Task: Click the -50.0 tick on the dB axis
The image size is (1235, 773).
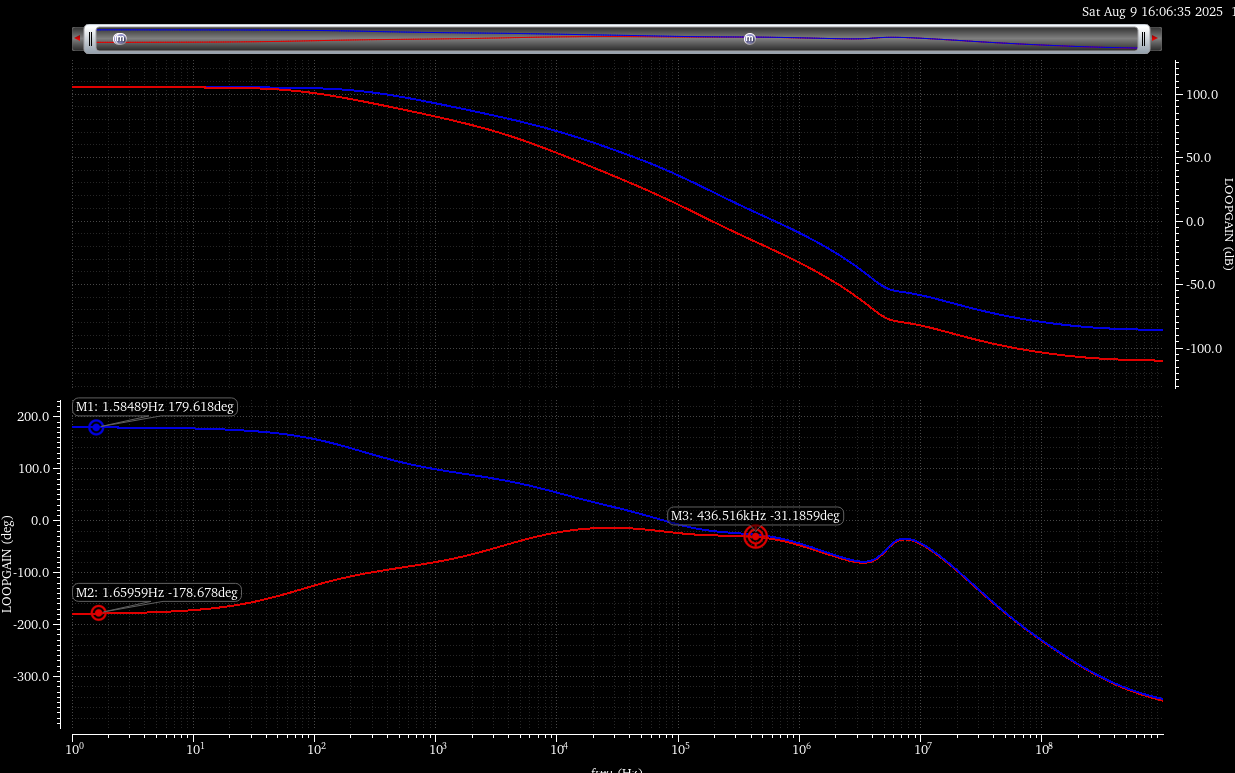Action: pos(1202,285)
